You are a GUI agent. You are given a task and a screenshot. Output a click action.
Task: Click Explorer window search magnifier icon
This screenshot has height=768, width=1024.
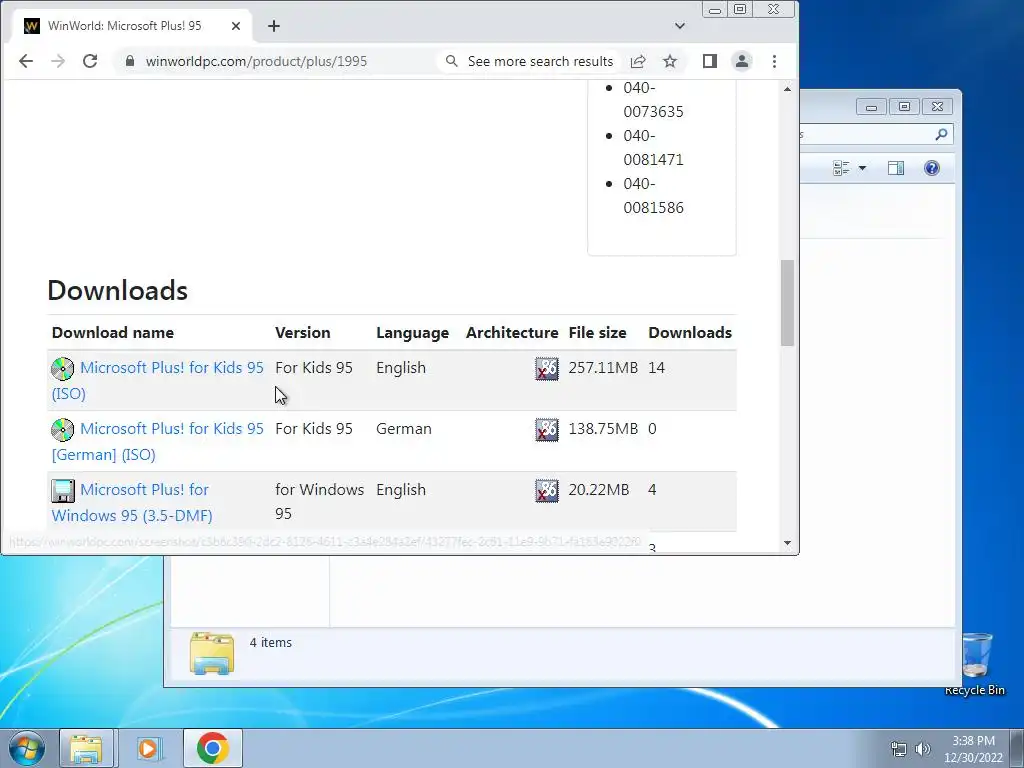[x=941, y=135]
